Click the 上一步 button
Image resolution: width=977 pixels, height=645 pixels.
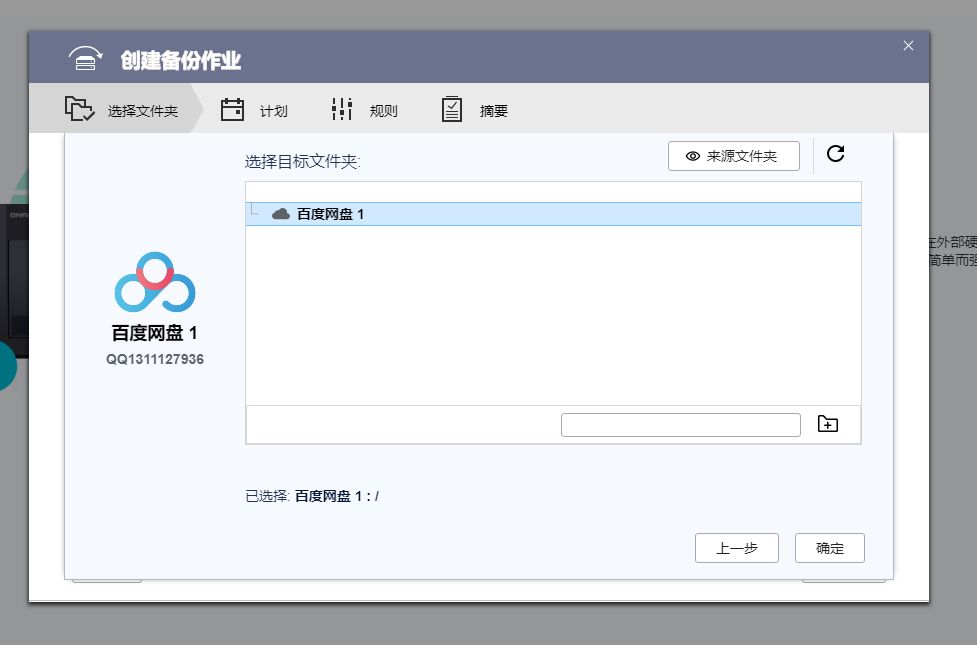point(737,547)
